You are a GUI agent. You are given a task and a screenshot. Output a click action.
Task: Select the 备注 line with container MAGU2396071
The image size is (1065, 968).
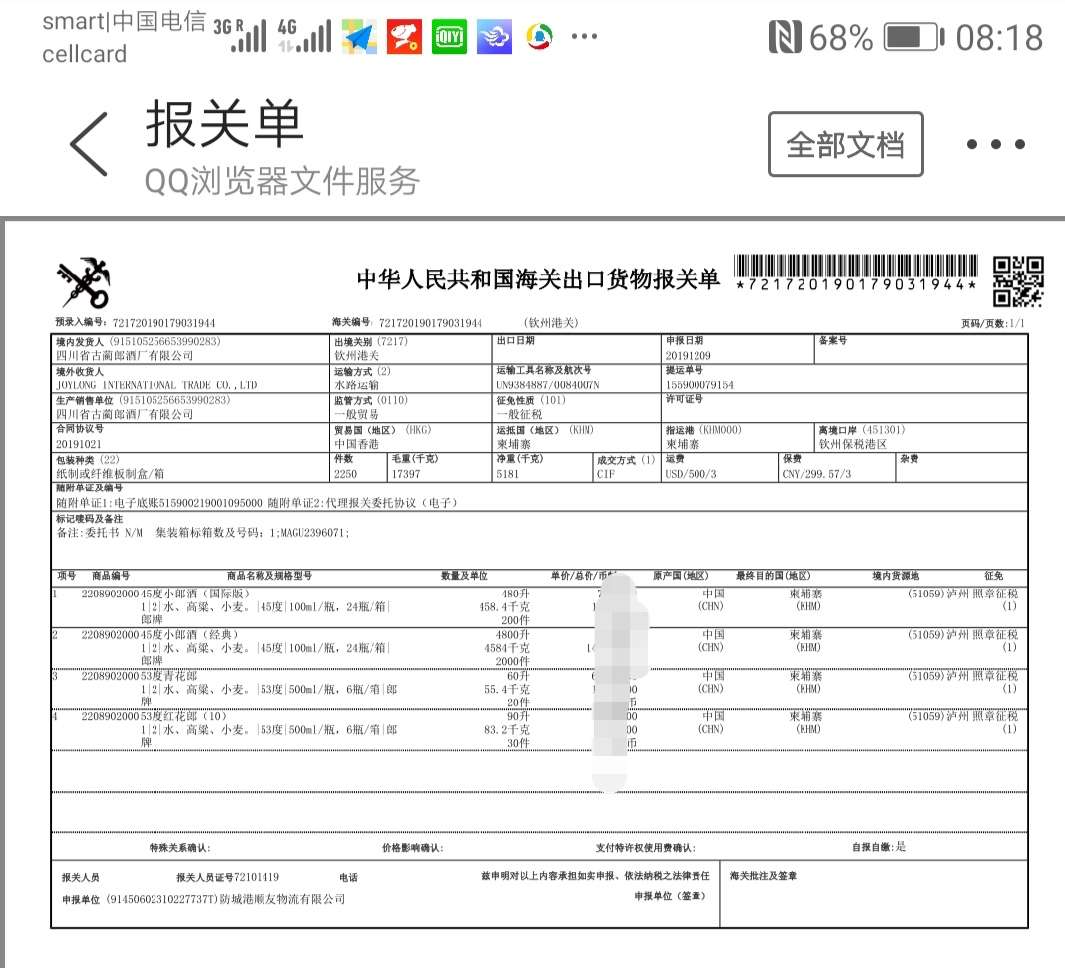pos(202,533)
